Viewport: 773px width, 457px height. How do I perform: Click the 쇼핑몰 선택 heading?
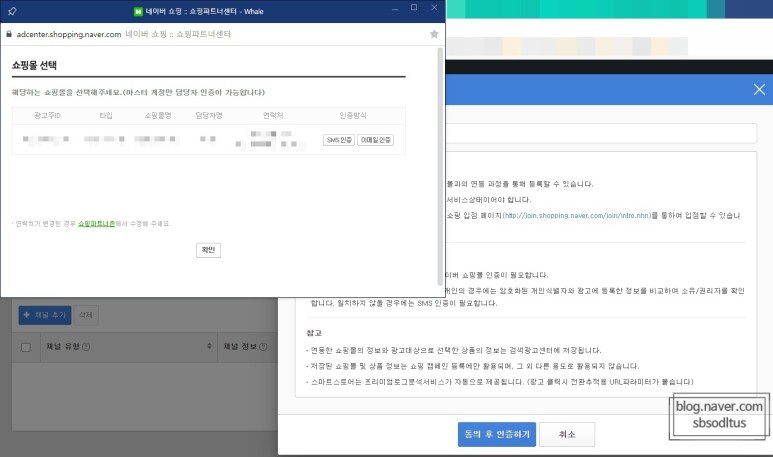[x=35, y=66]
